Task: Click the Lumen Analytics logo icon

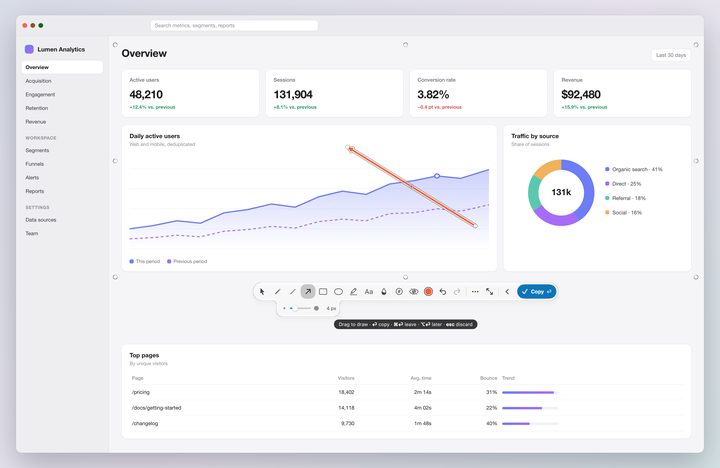Action: pos(29,49)
